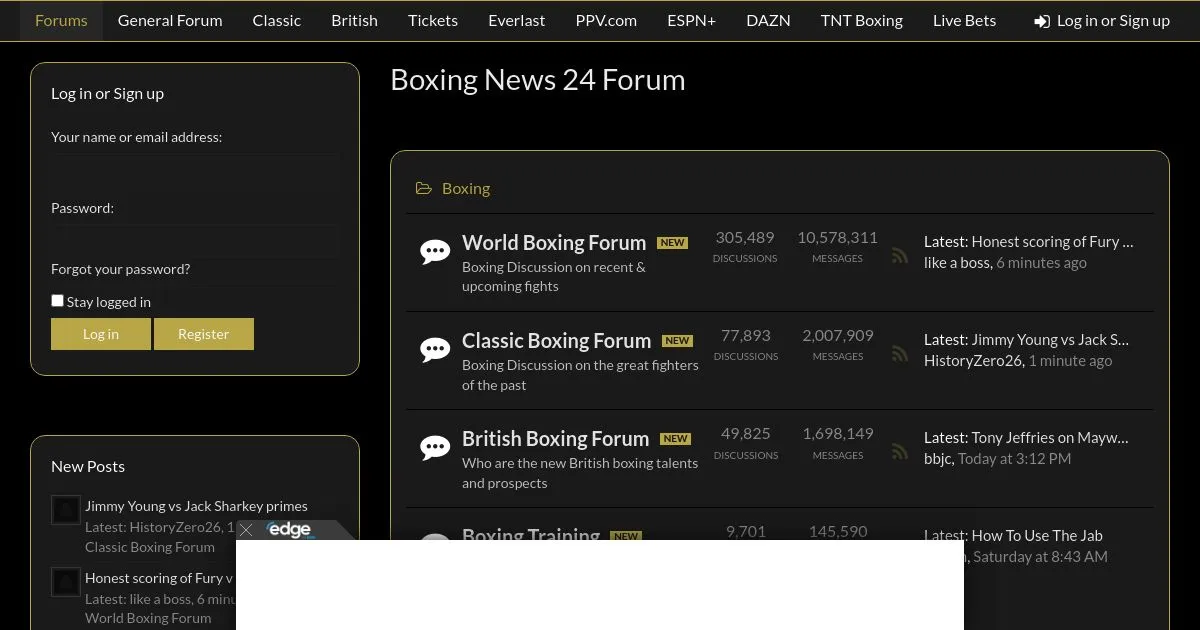This screenshot has height=630, width=1200.
Task: Open British in the top navigation
Action: (355, 20)
